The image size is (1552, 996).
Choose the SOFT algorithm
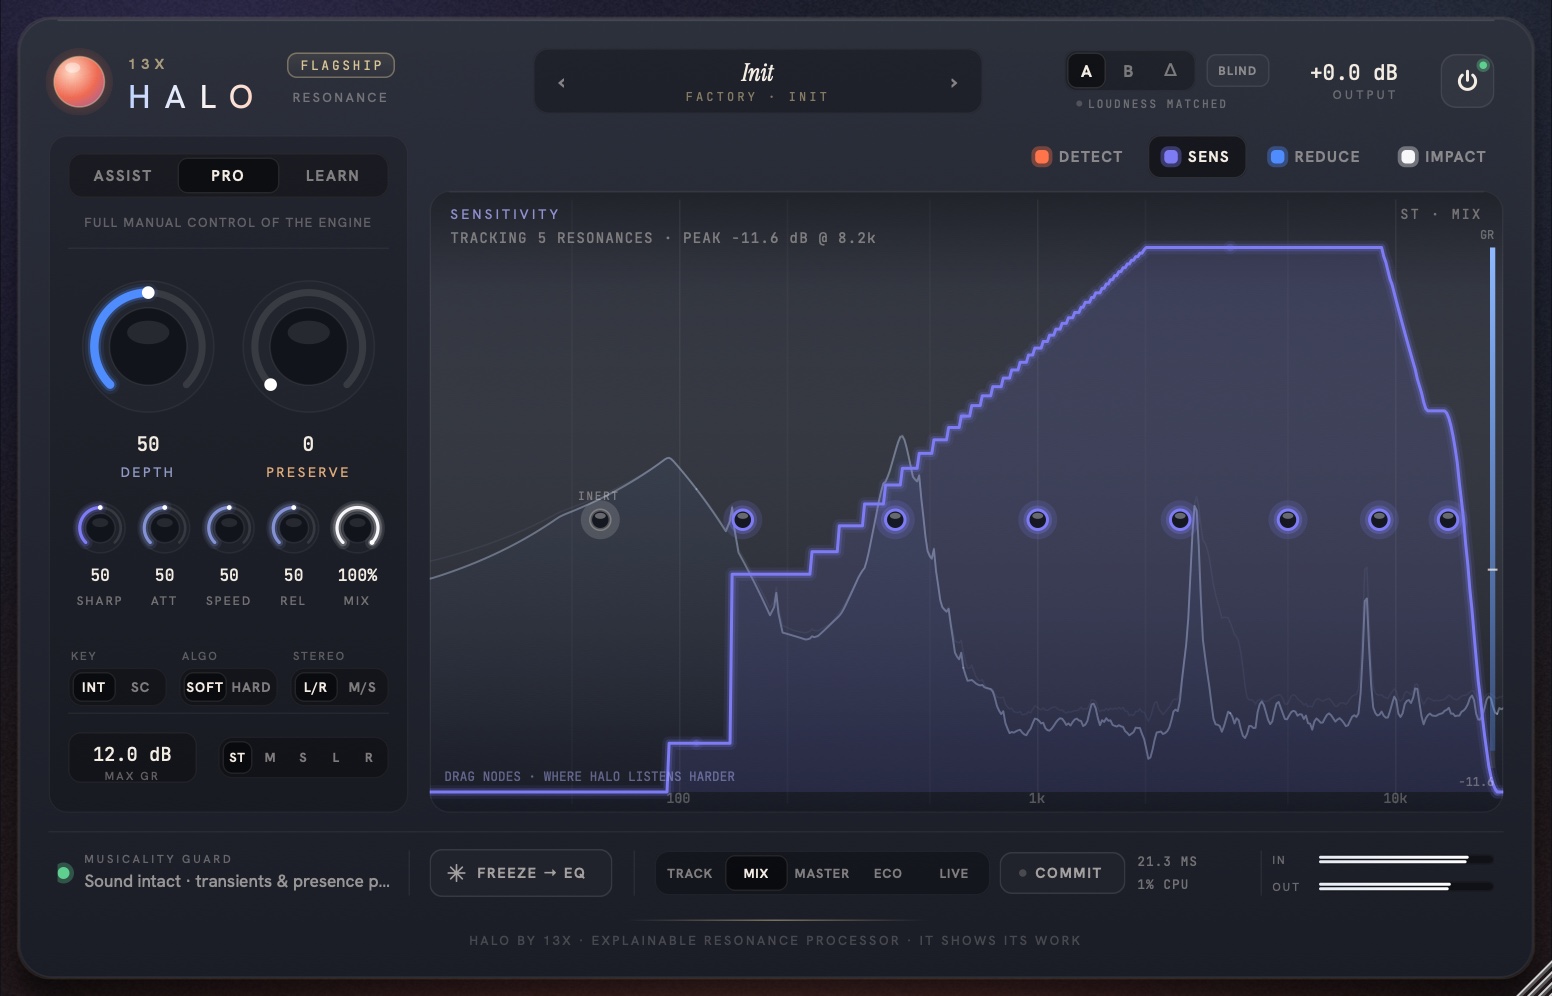coord(204,687)
